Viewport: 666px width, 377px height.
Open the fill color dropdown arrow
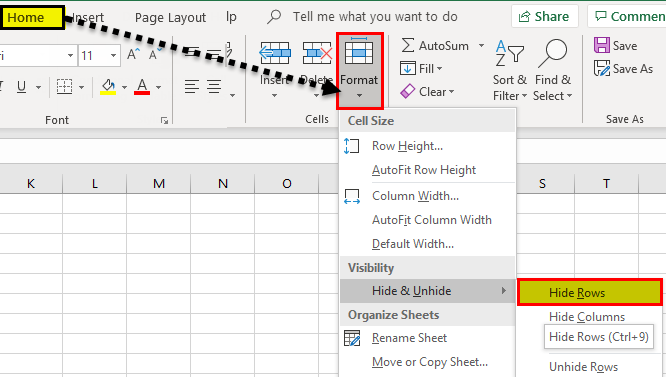(124, 88)
